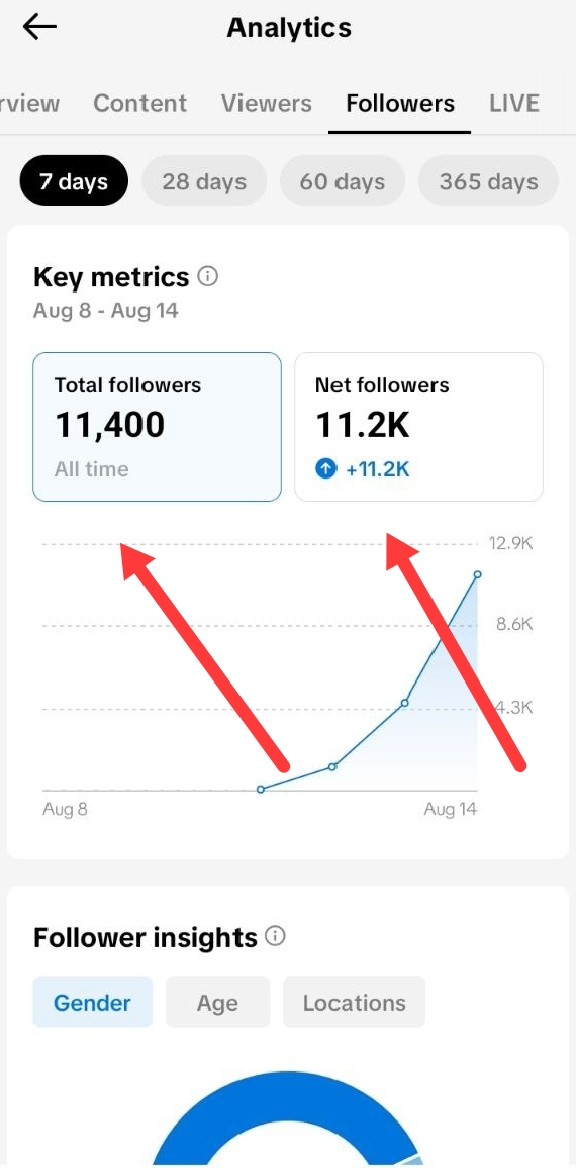
Task: Open Follower insights info icon
Action: 275,936
